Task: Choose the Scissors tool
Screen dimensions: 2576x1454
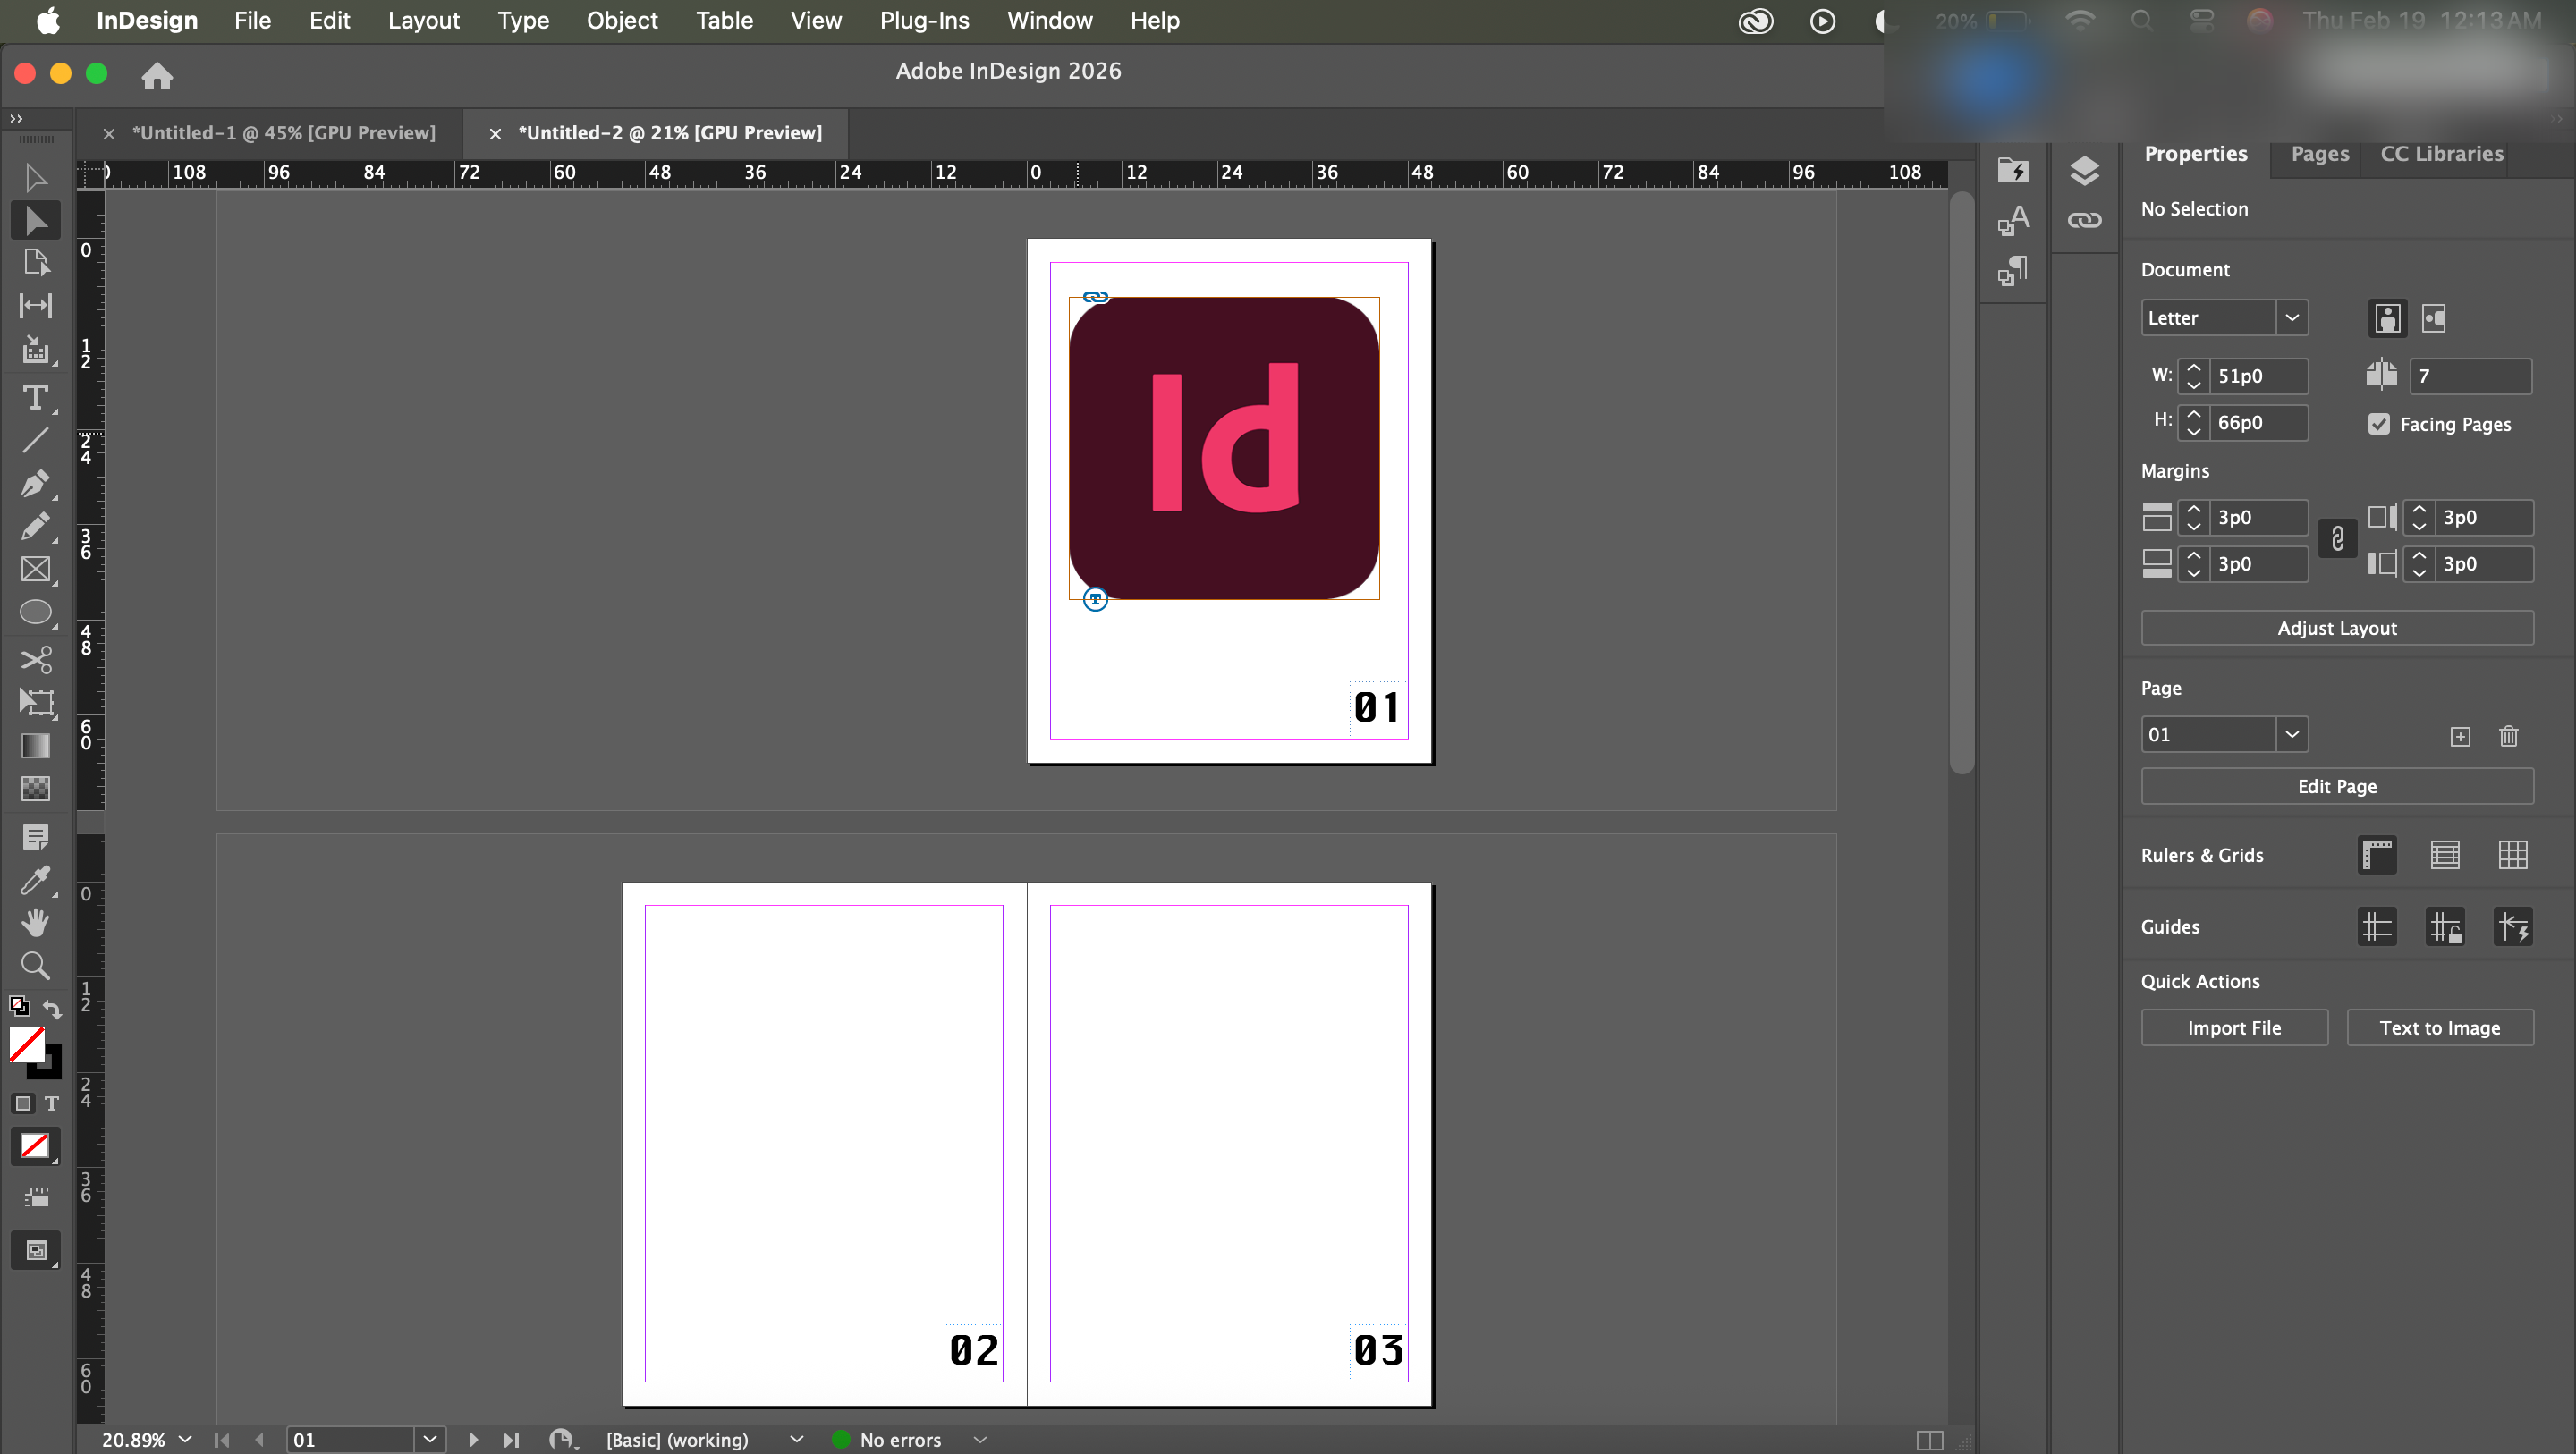Action: pyautogui.click(x=35, y=659)
